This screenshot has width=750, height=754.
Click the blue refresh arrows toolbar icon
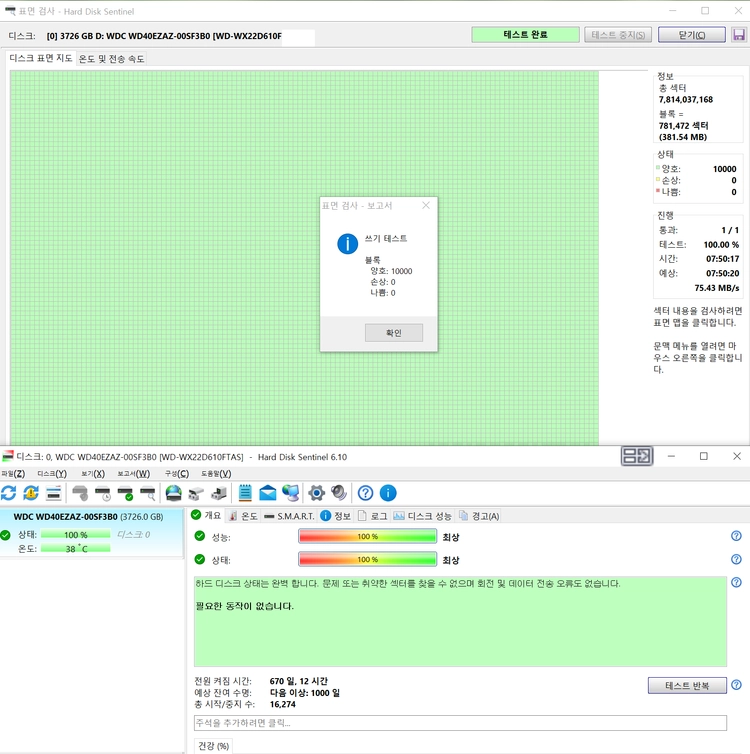pyautogui.click(x=9, y=493)
